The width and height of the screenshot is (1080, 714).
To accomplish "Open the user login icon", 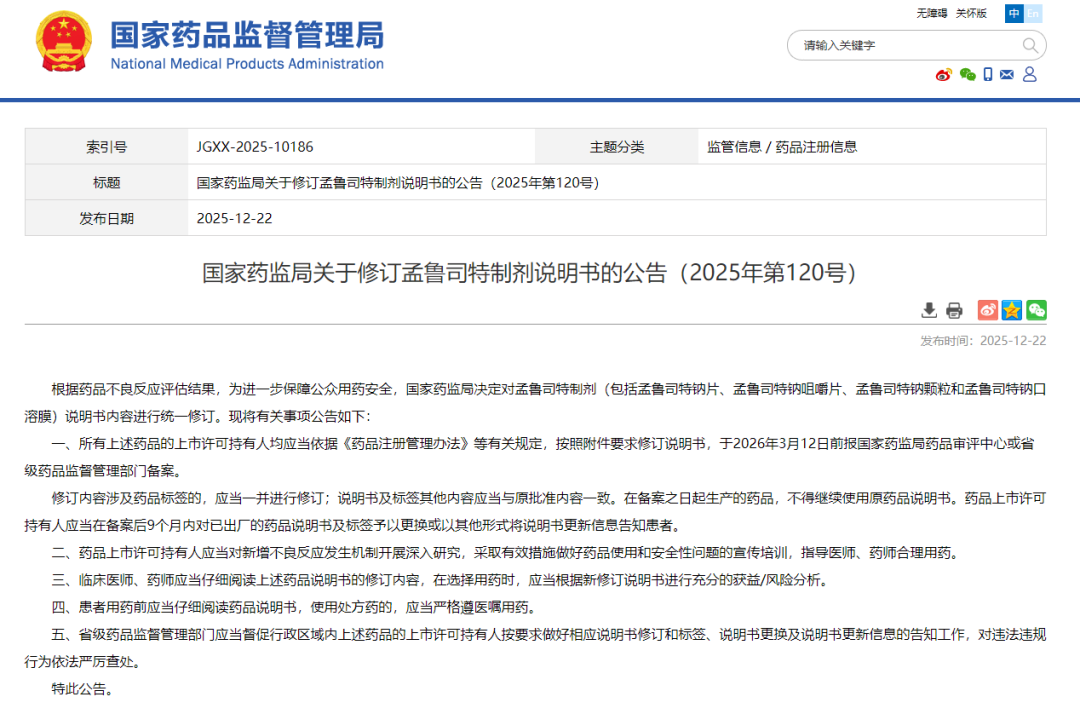I will pyautogui.click(x=1030, y=74).
